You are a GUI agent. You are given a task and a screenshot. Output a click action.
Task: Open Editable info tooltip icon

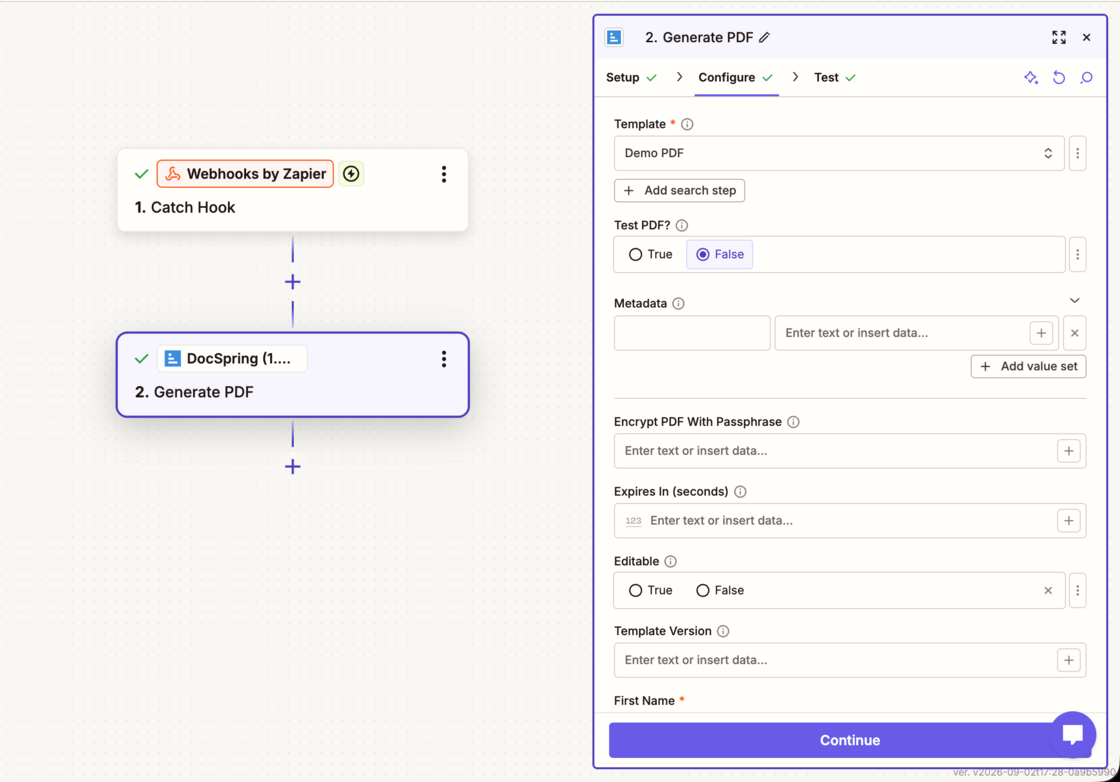point(671,561)
